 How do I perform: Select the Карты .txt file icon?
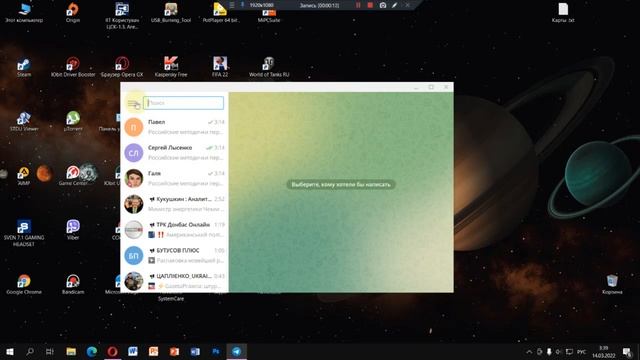pos(563,12)
